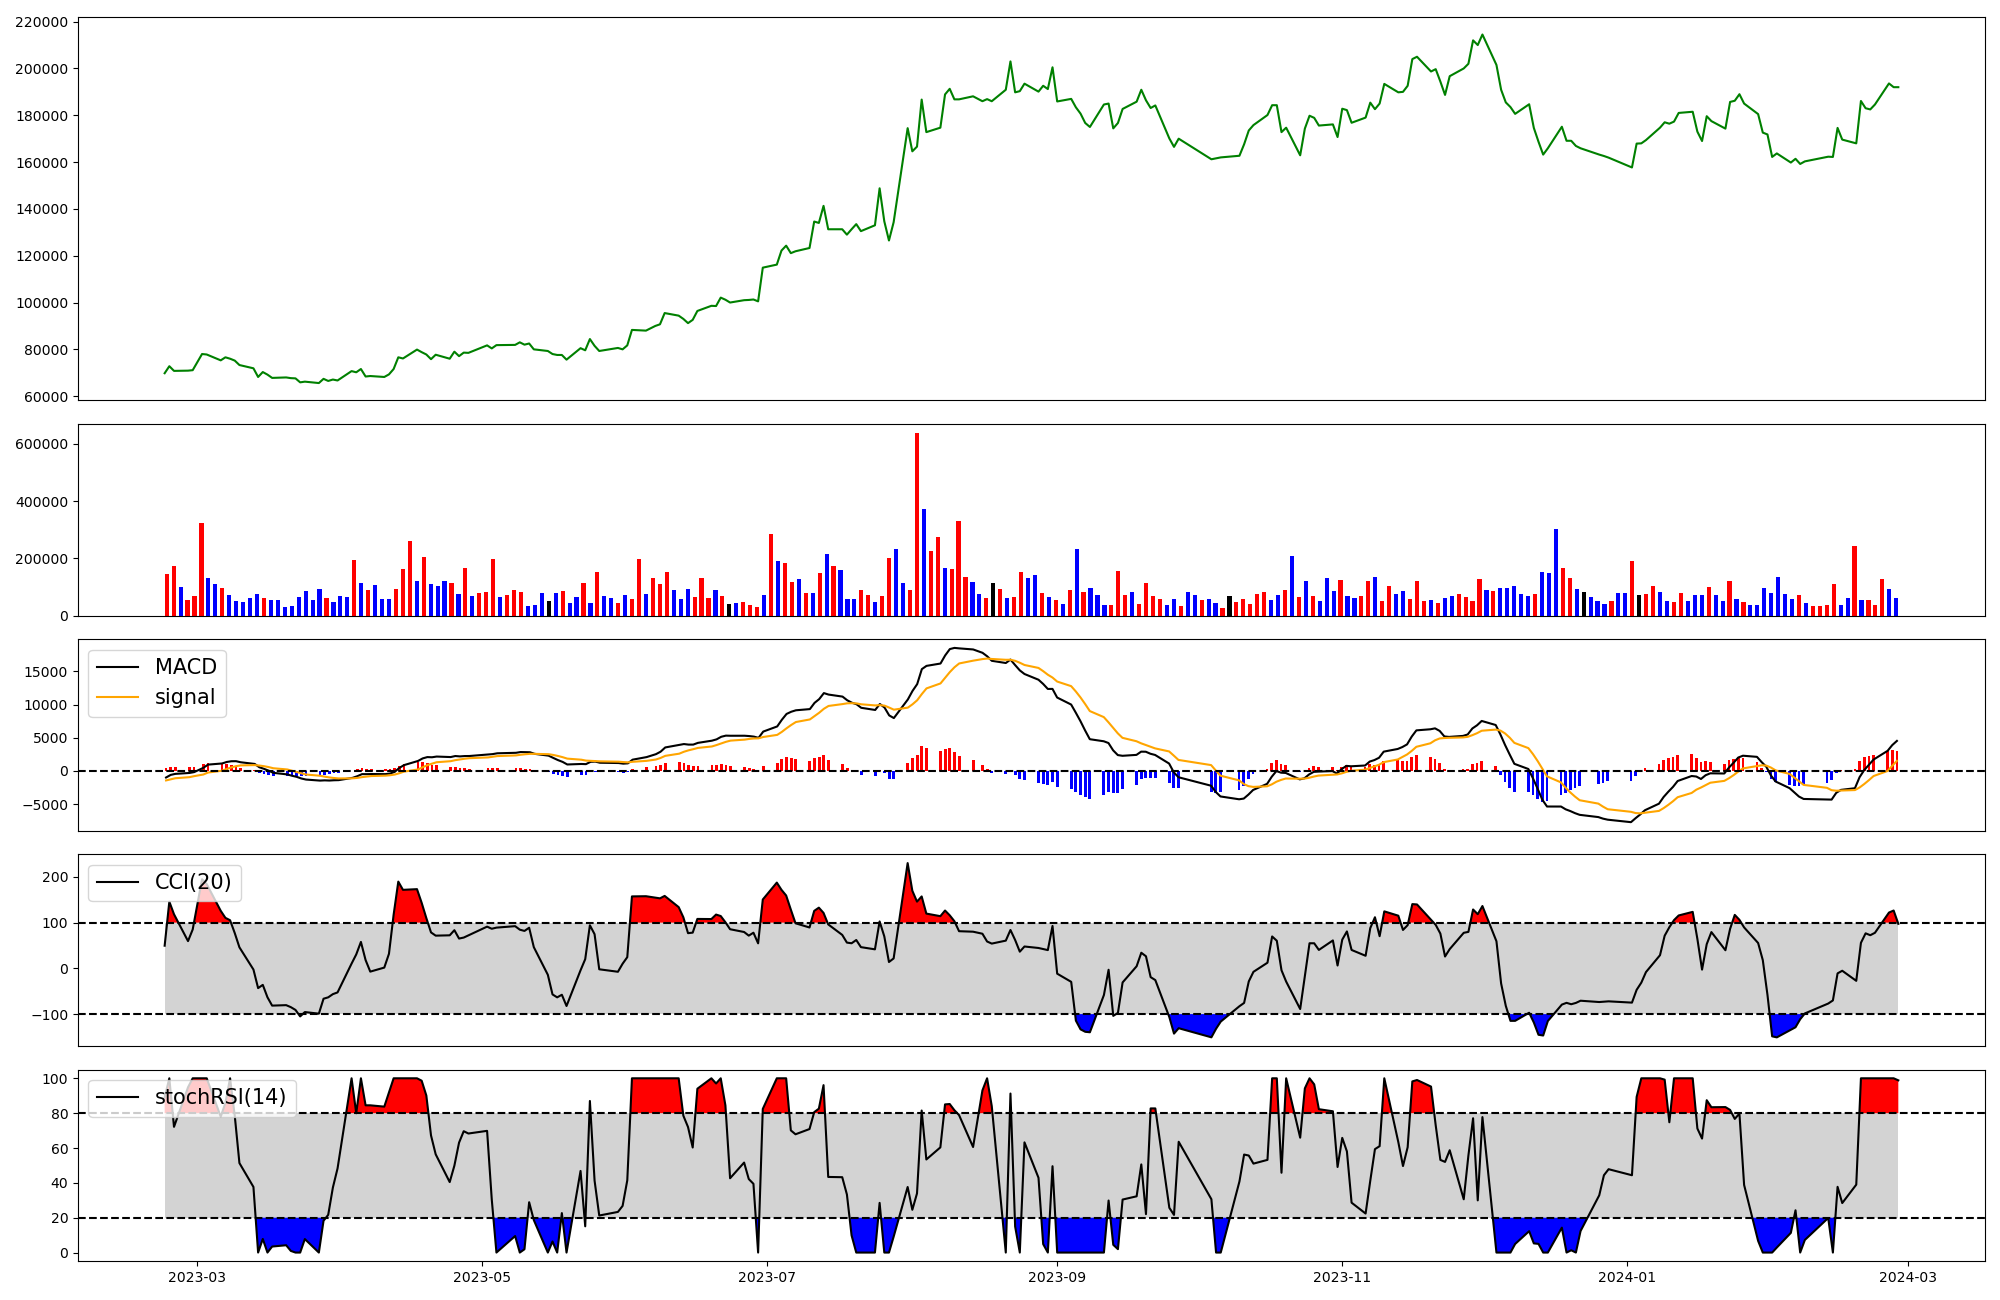This screenshot has height=1300, width=2000.
Task: Click the 2023-05 x-axis date label
Action: (x=483, y=1277)
